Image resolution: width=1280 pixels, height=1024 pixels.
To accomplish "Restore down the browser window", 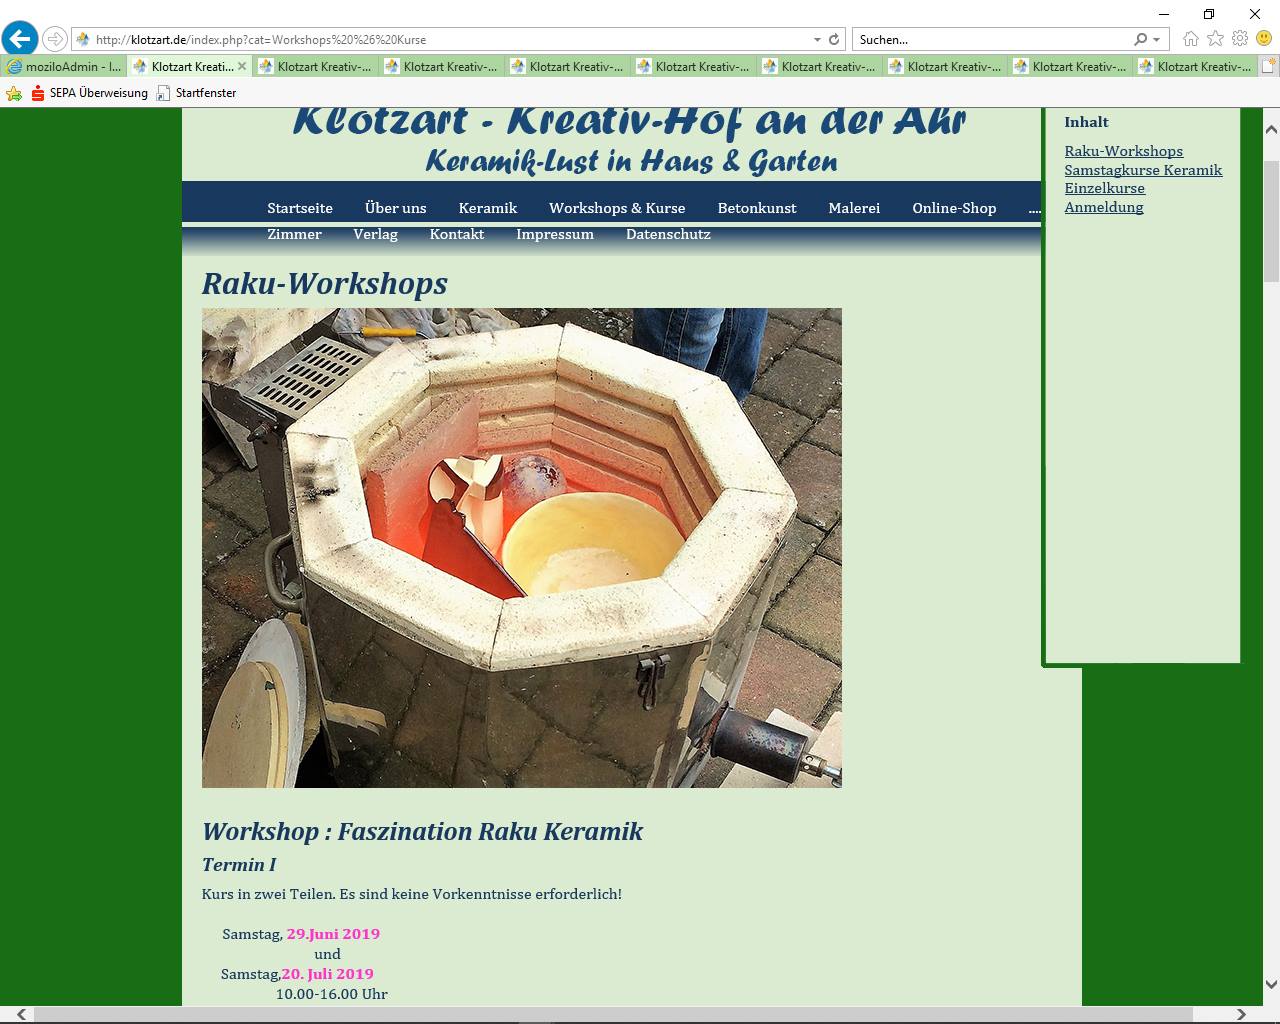I will point(1209,14).
